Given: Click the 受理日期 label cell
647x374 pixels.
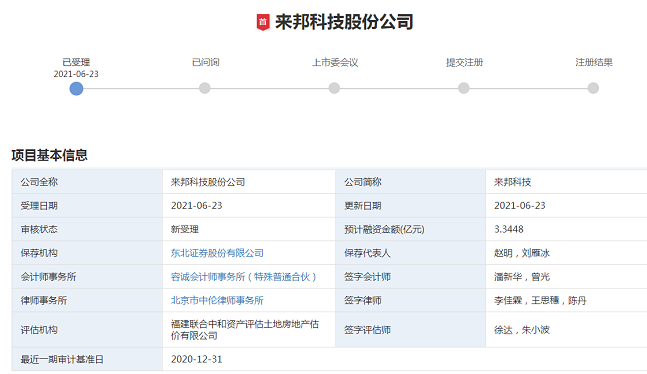Looking at the screenshot, I should [x=87, y=206].
